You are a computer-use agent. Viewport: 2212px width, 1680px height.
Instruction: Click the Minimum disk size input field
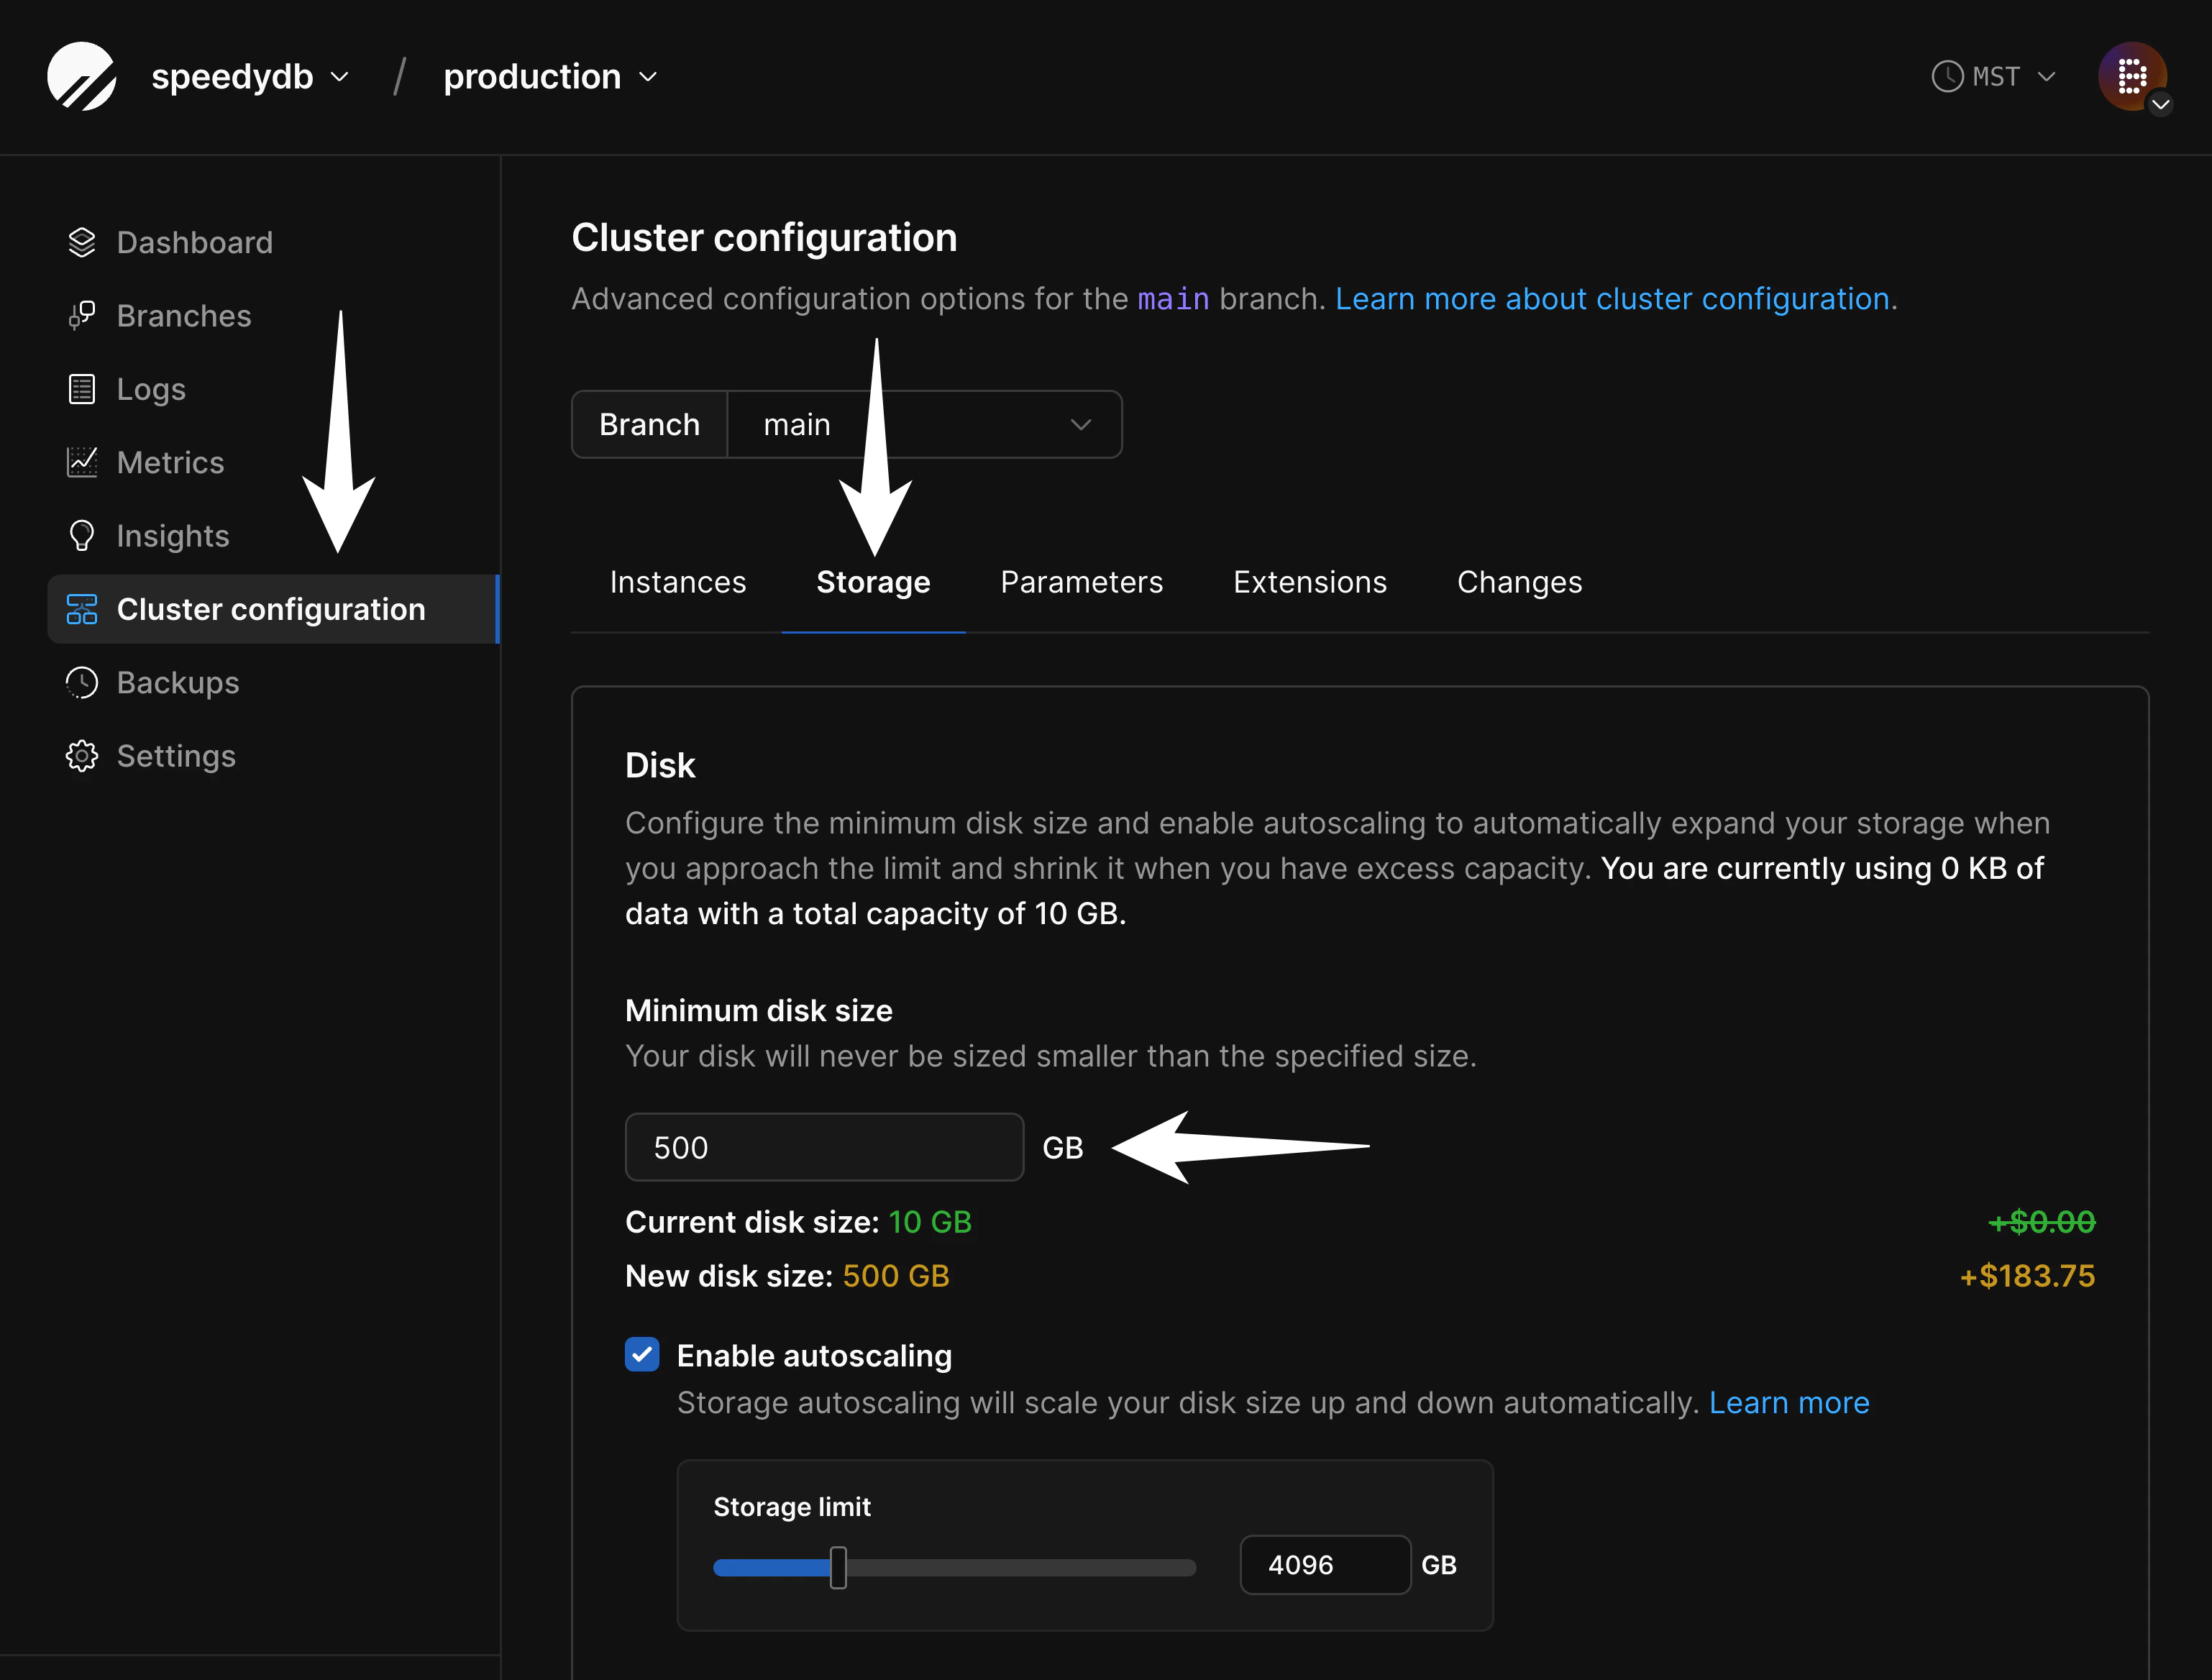(x=824, y=1147)
